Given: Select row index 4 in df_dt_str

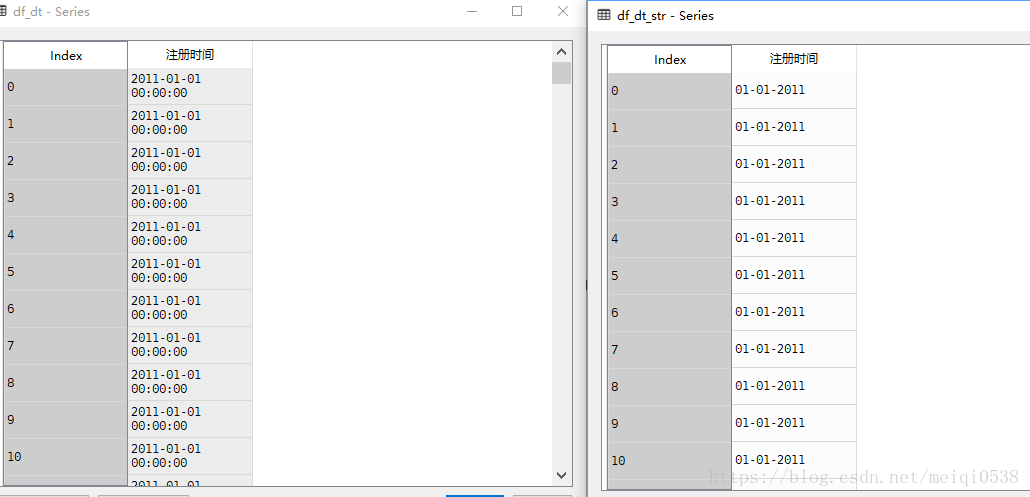Looking at the screenshot, I should pyautogui.click(x=670, y=238).
